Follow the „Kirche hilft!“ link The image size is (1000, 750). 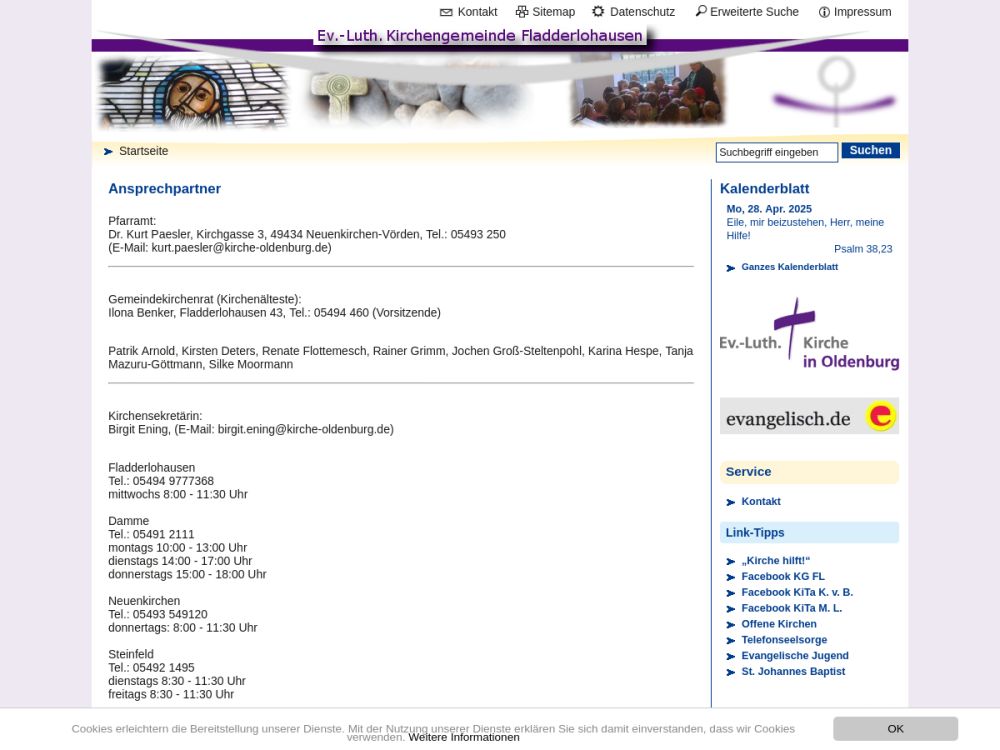[775, 561]
